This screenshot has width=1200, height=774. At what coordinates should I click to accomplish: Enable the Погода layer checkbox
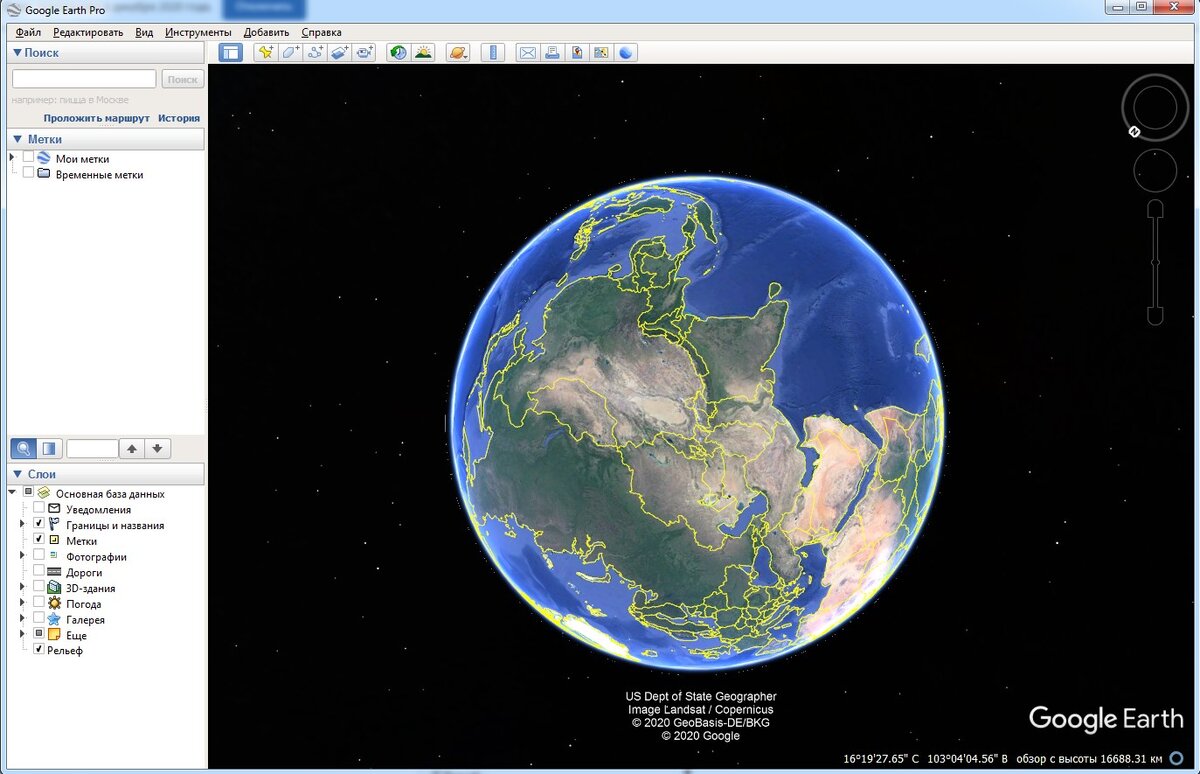(x=39, y=603)
